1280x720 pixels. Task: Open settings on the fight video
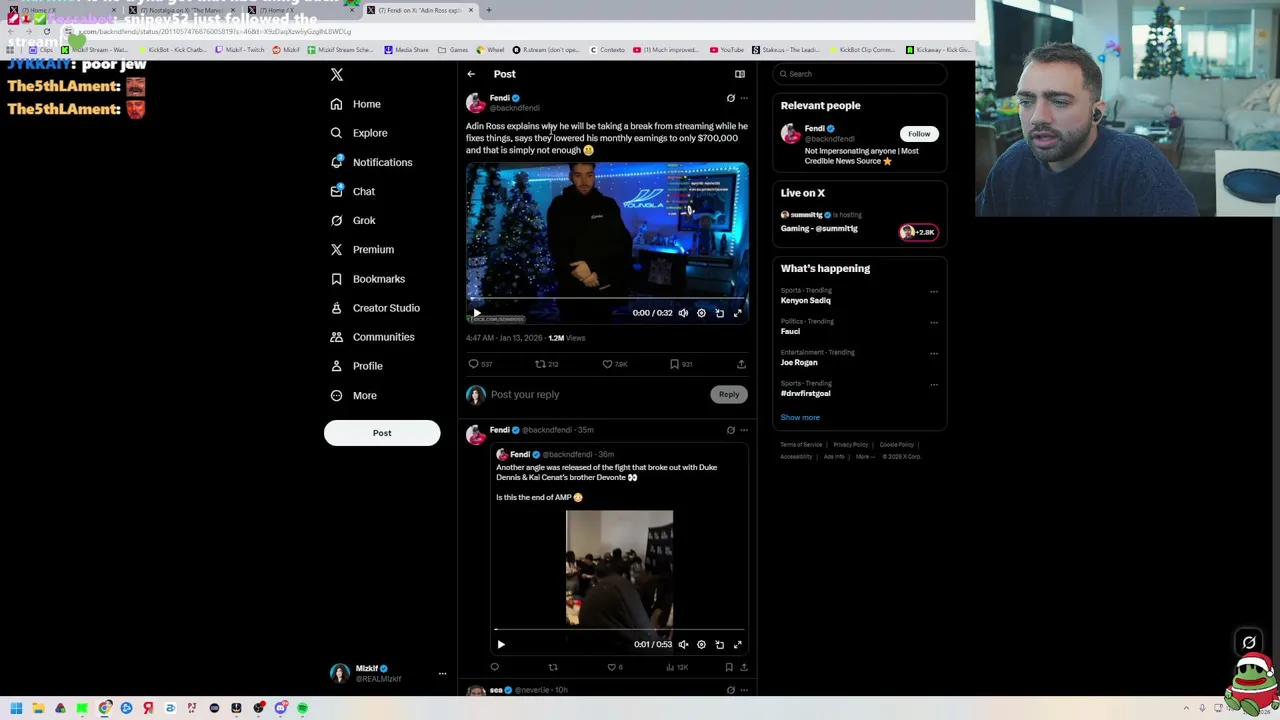coord(701,645)
